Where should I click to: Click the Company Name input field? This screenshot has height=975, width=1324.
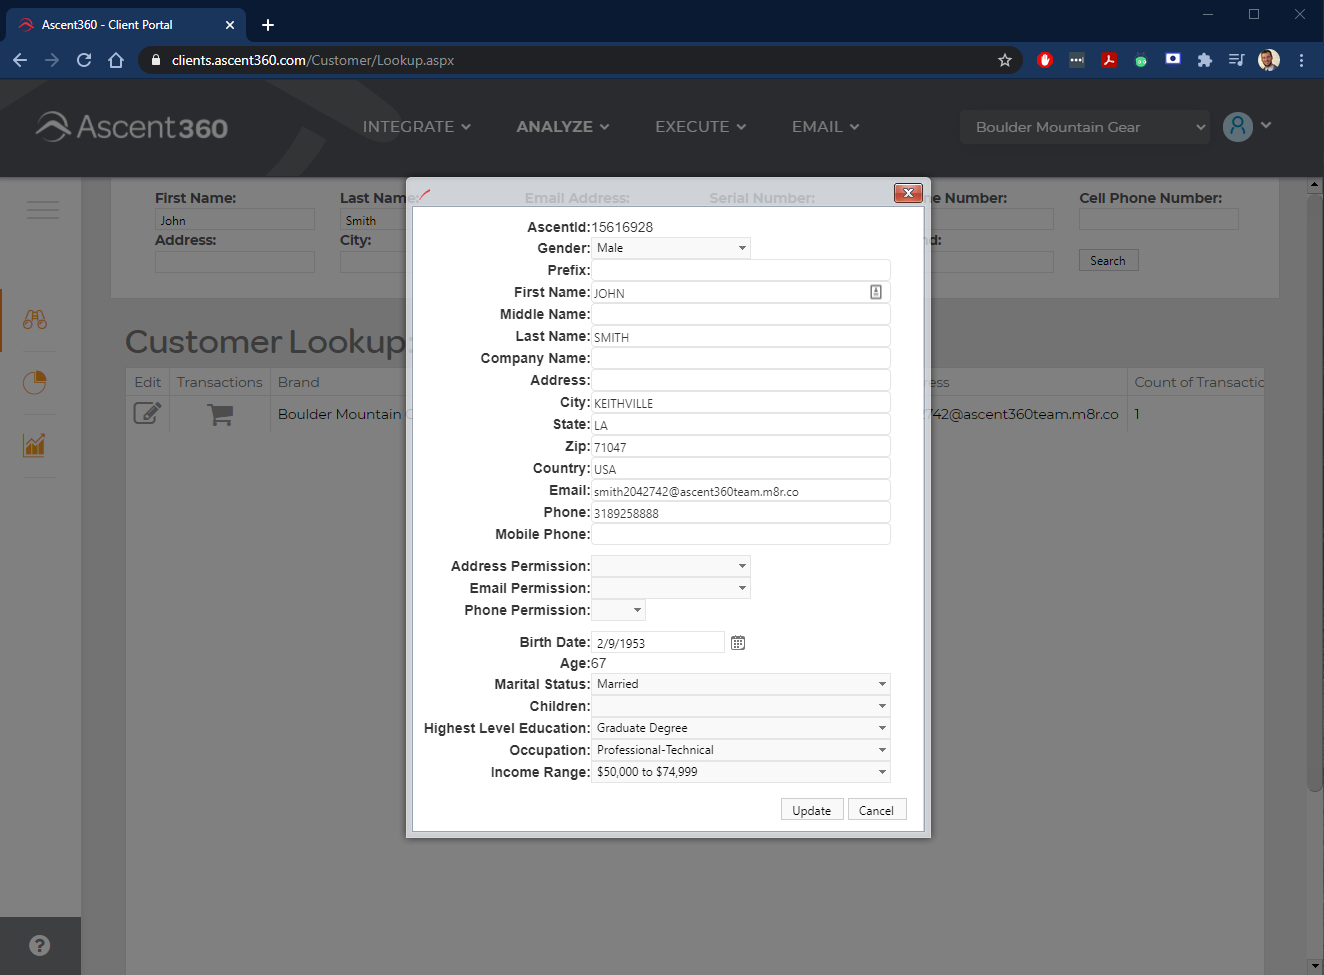pyautogui.click(x=741, y=358)
